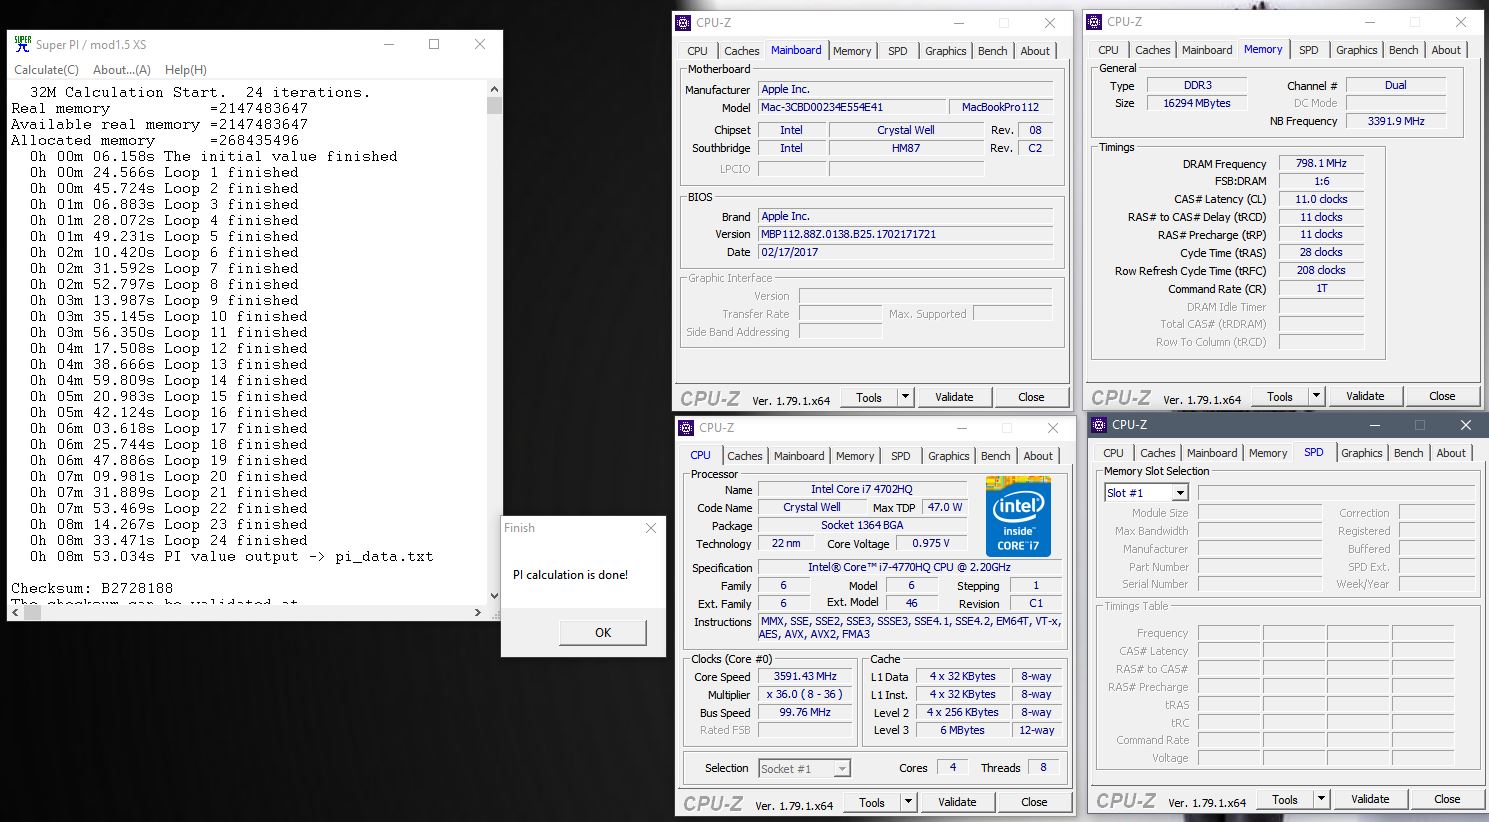Open Calculate menu in Super PI
Image resolution: width=1489 pixels, height=822 pixels.
46,70
